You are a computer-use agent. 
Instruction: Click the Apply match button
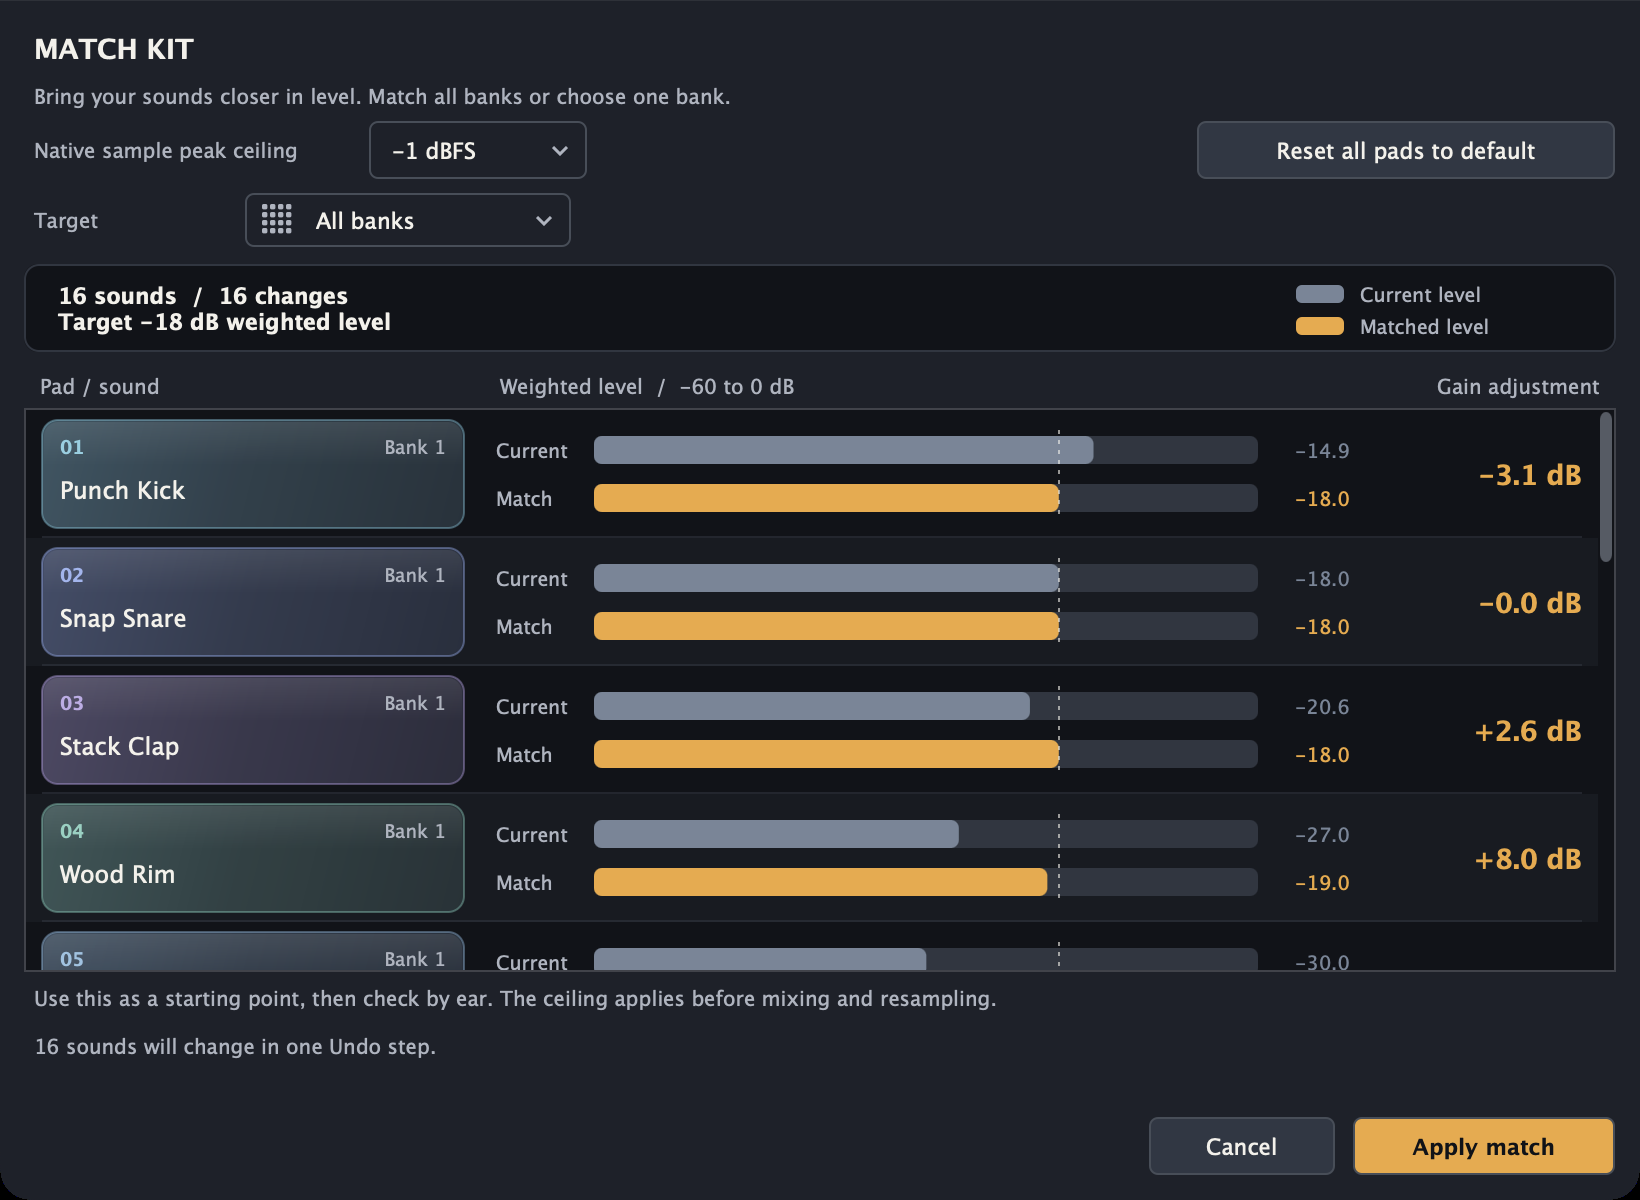click(x=1483, y=1146)
